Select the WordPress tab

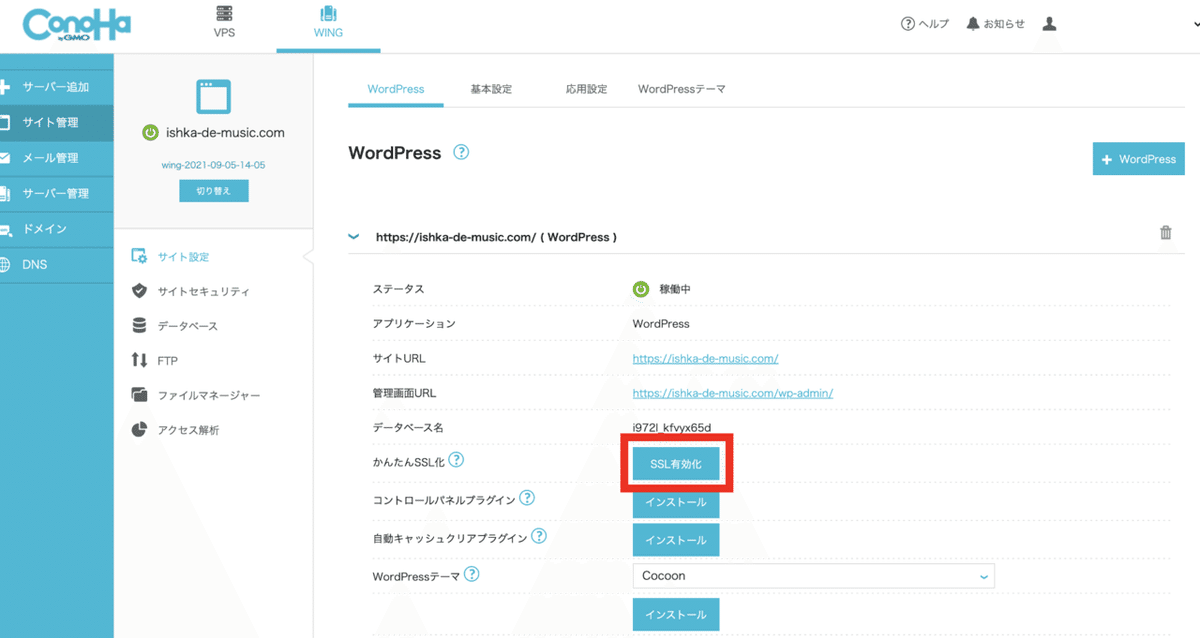(x=396, y=89)
